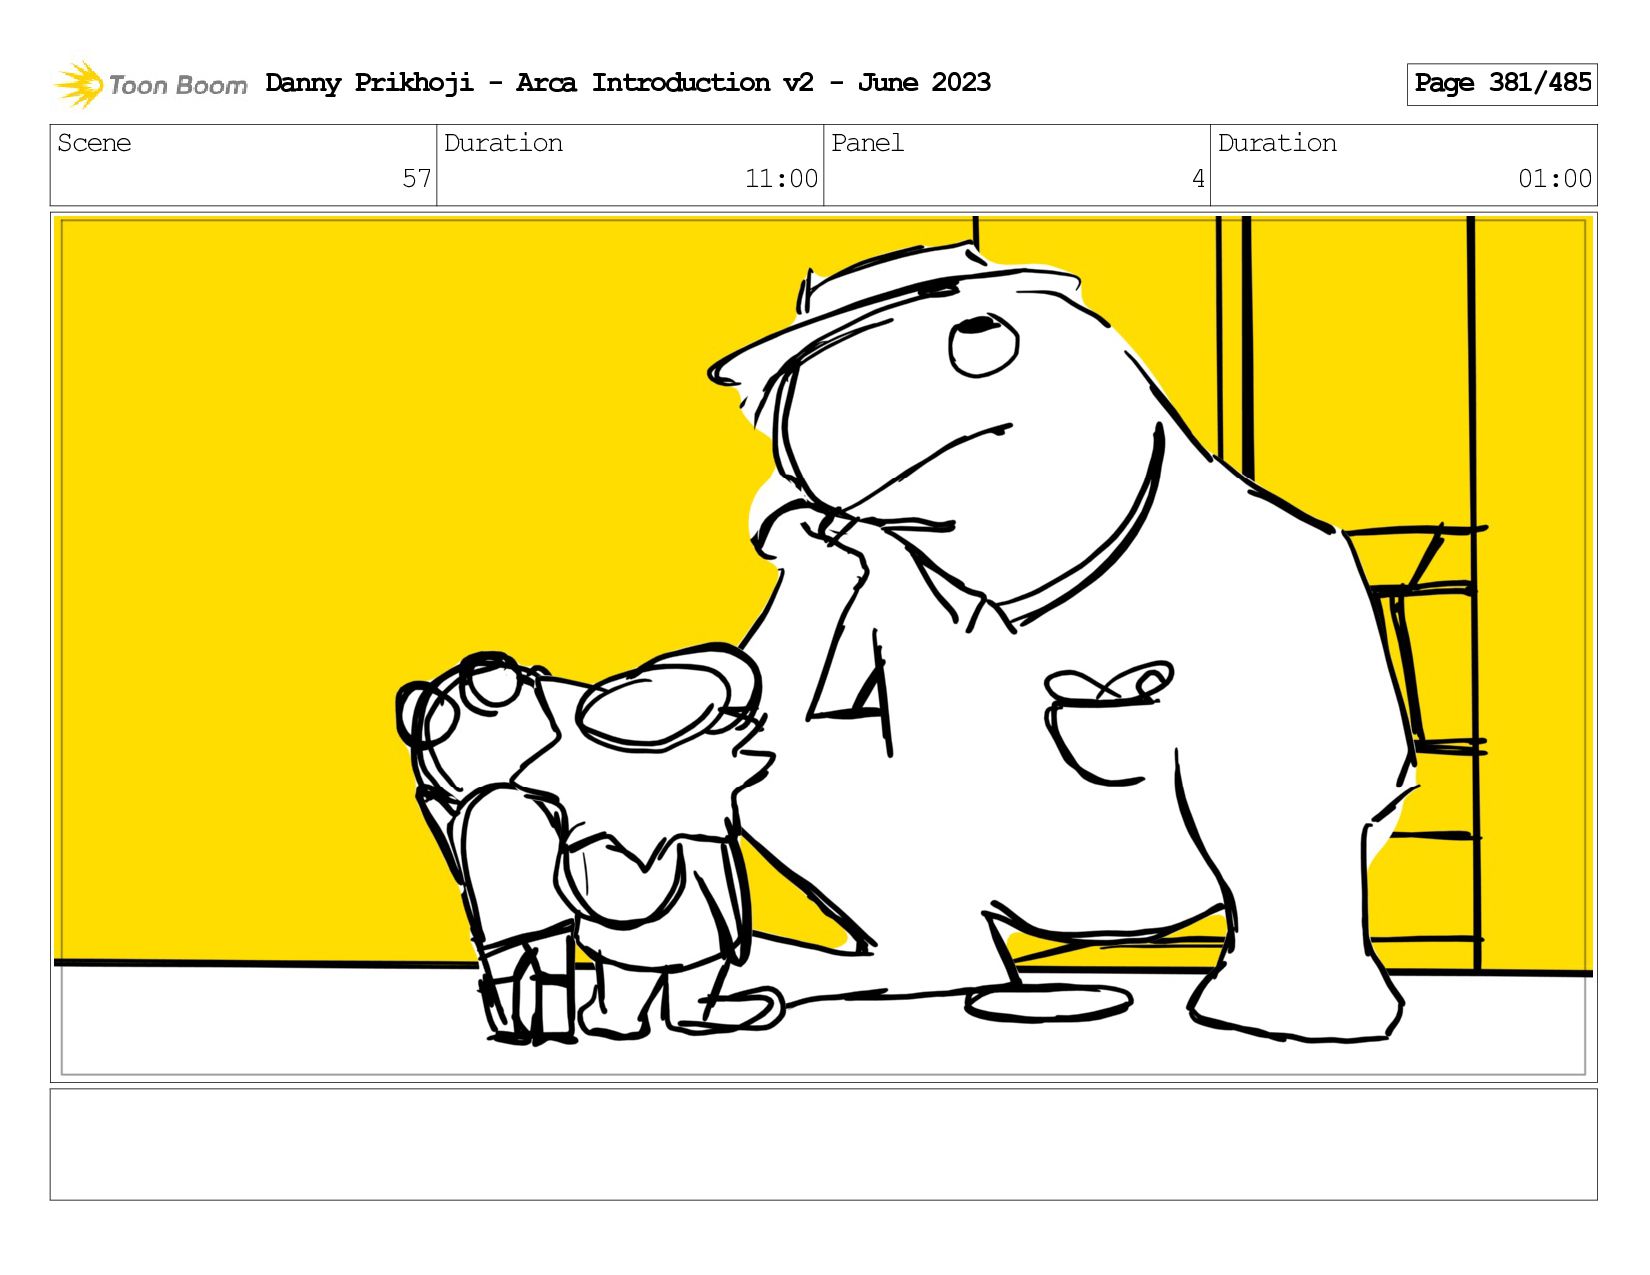Screen dimensions: 1650x1275
Task: Click the empty notes box below the panel
Action: click(823, 1144)
